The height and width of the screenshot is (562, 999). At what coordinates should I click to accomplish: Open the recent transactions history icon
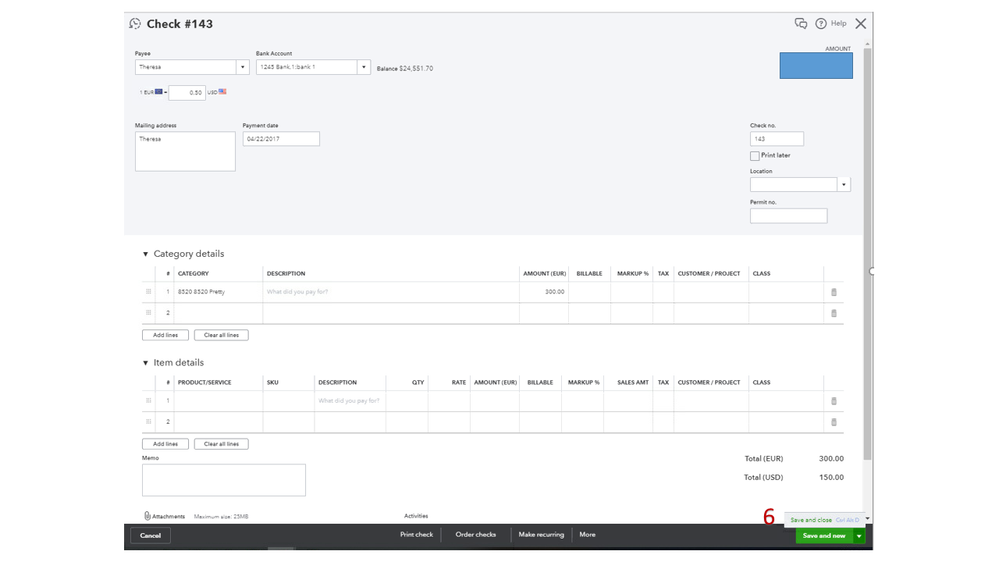point(135,24)
